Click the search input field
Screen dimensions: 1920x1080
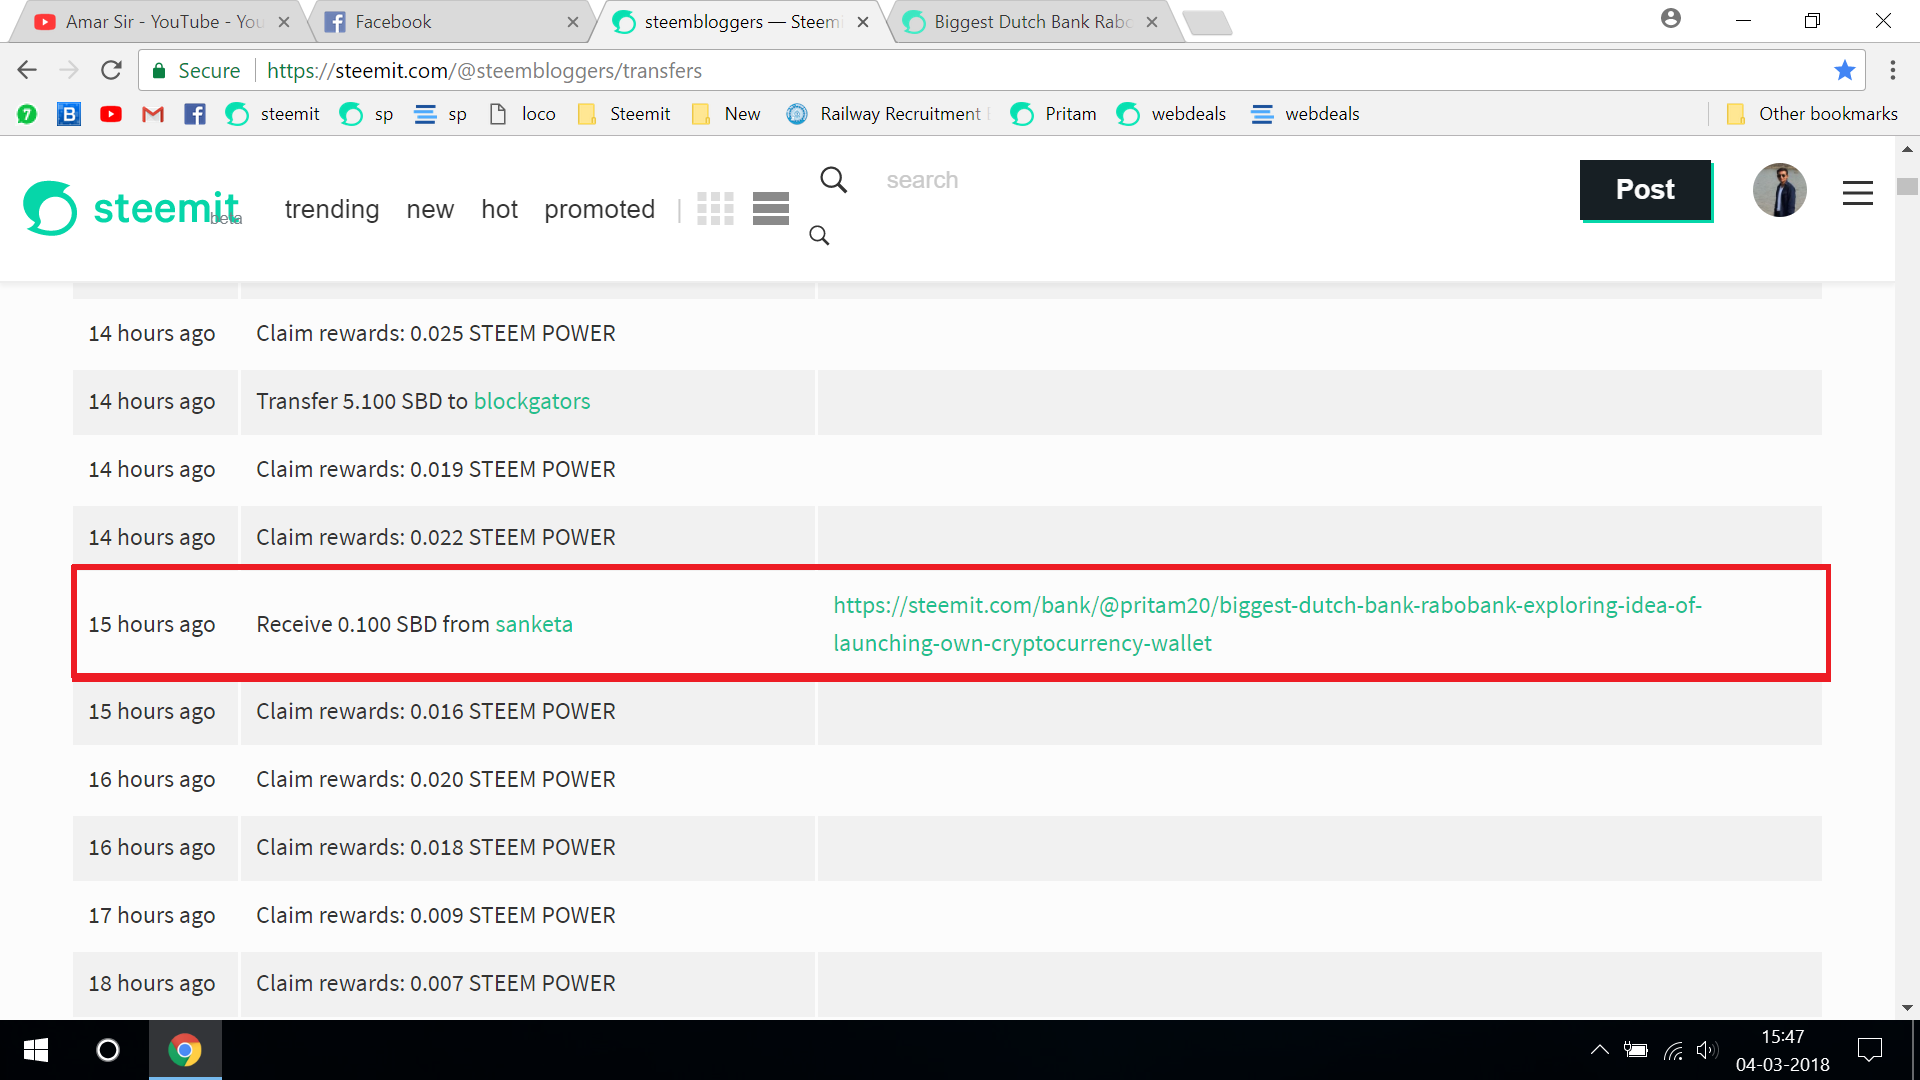[1000, 180]
